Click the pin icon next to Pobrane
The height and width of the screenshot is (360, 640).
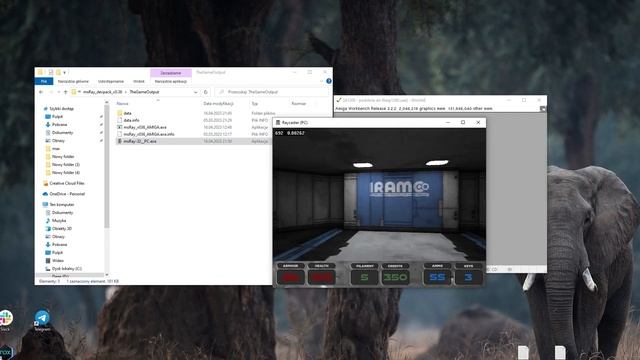coord(101,124)
